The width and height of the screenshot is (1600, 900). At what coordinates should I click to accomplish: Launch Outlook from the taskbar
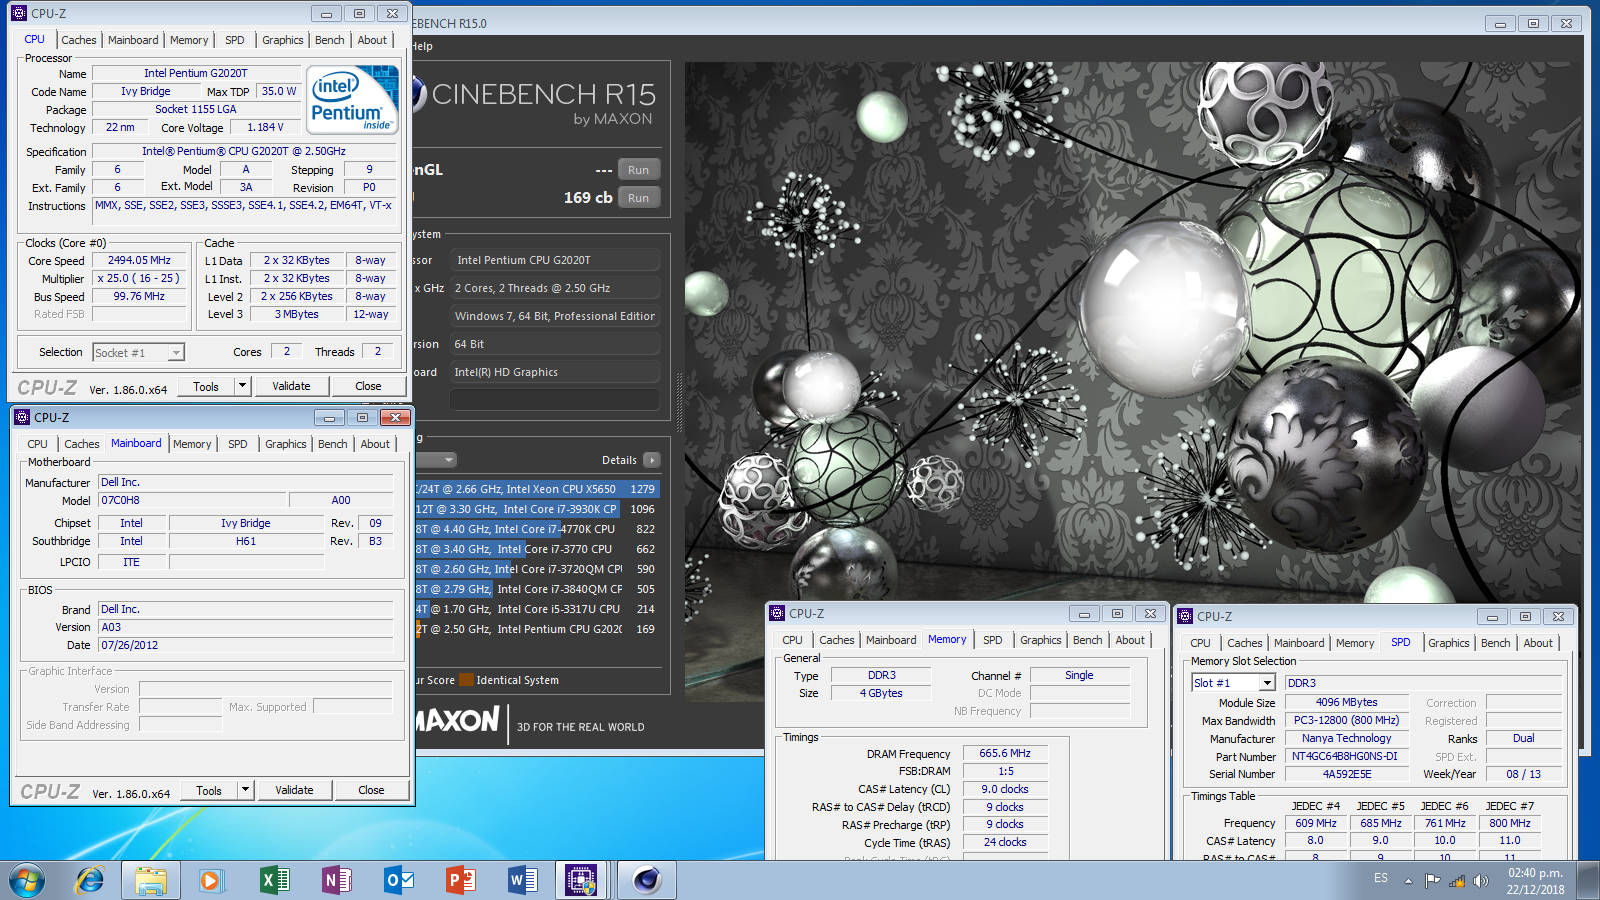pyautogui.click(x=398, y=880)
